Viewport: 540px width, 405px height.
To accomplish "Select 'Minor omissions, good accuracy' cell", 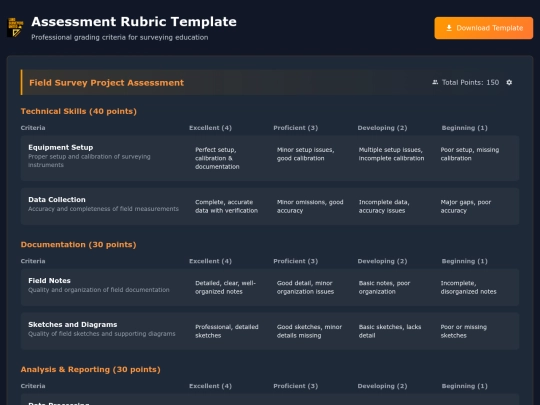I will pyautogui.click(x=310, y=206).
